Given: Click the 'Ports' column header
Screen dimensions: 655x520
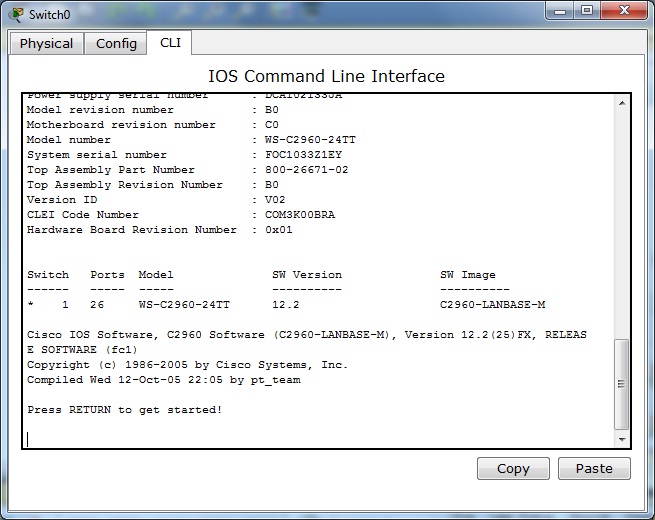Looking at the screenshot, I should 107,275.
